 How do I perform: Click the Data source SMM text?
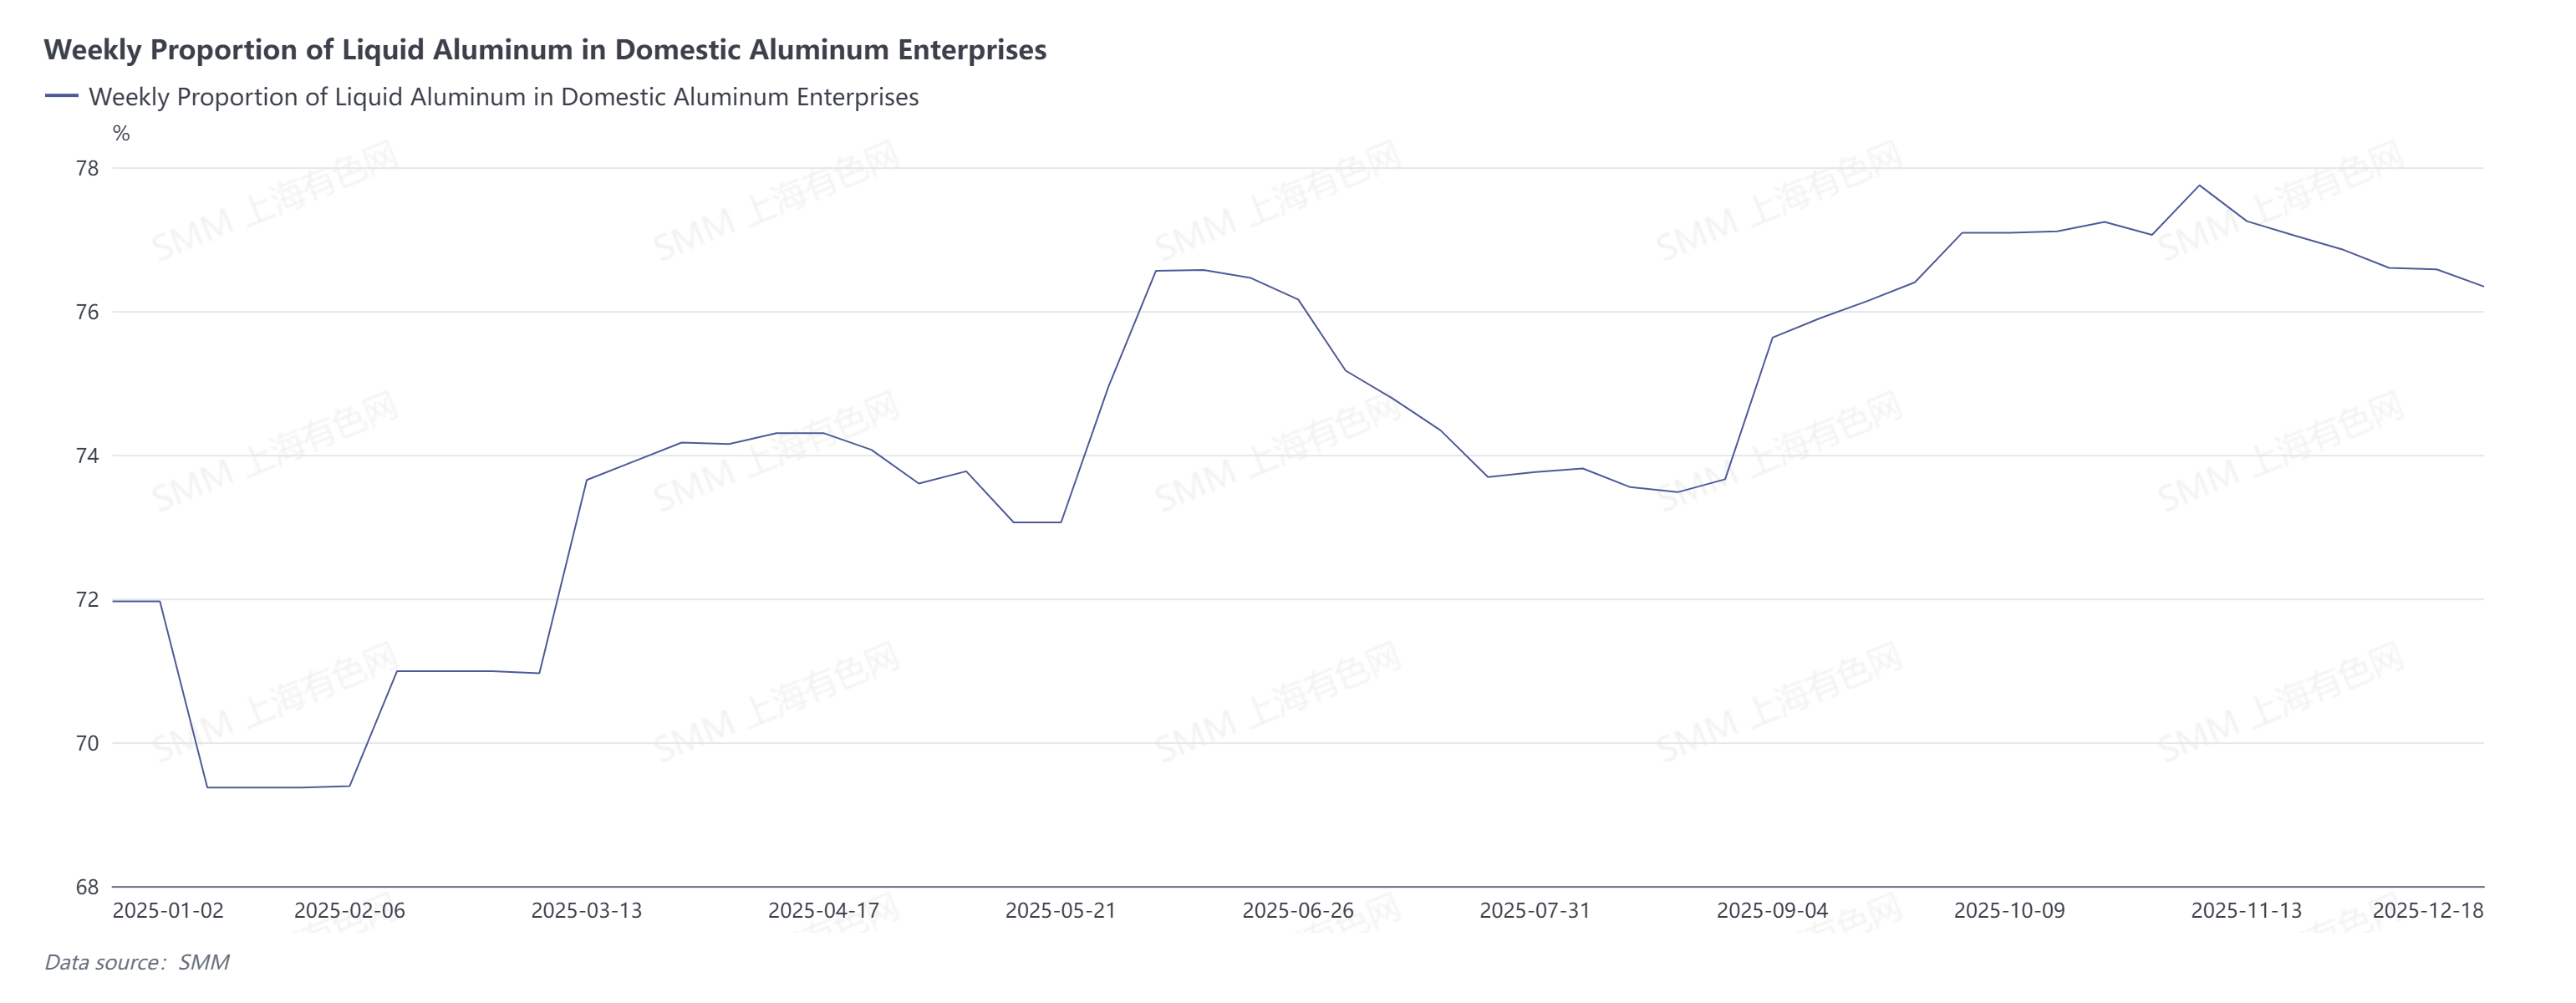(137, 962)
